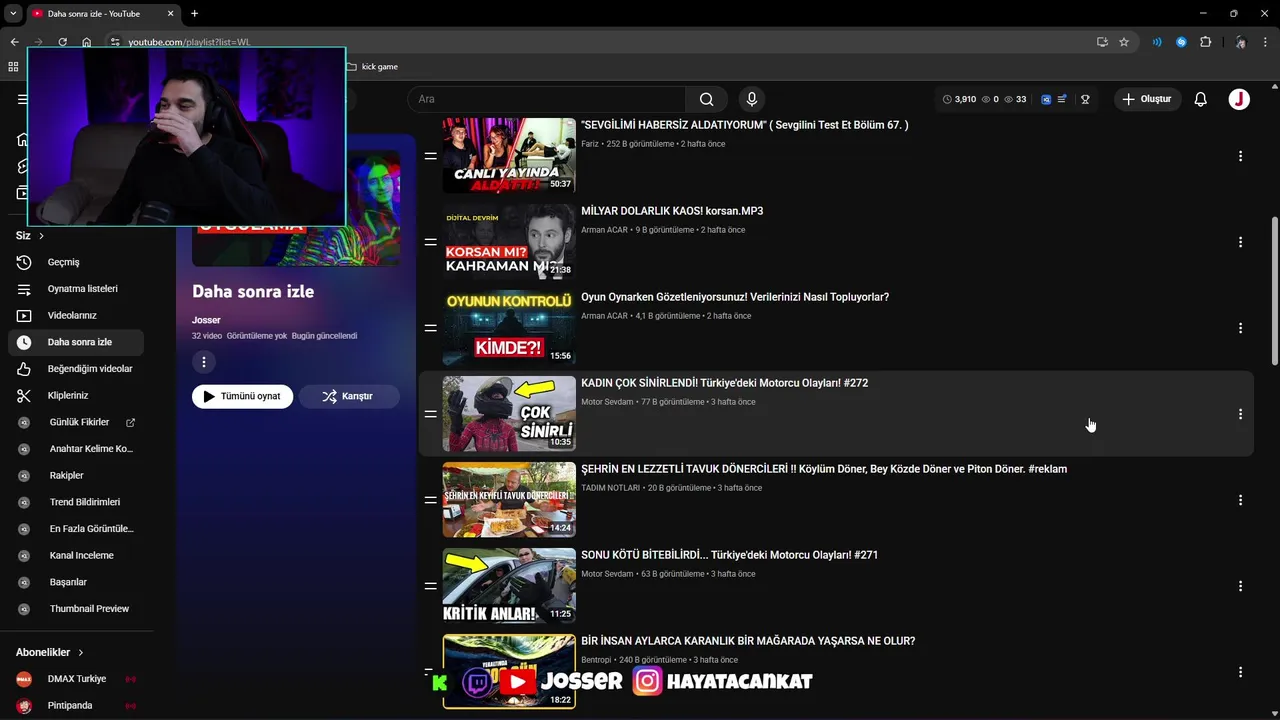Viewport: 1280px width, 720px height.
Task: Click the Arman ACAR channel name under MİLYAR DOLARLIK
Action: [x=604, y=230]
